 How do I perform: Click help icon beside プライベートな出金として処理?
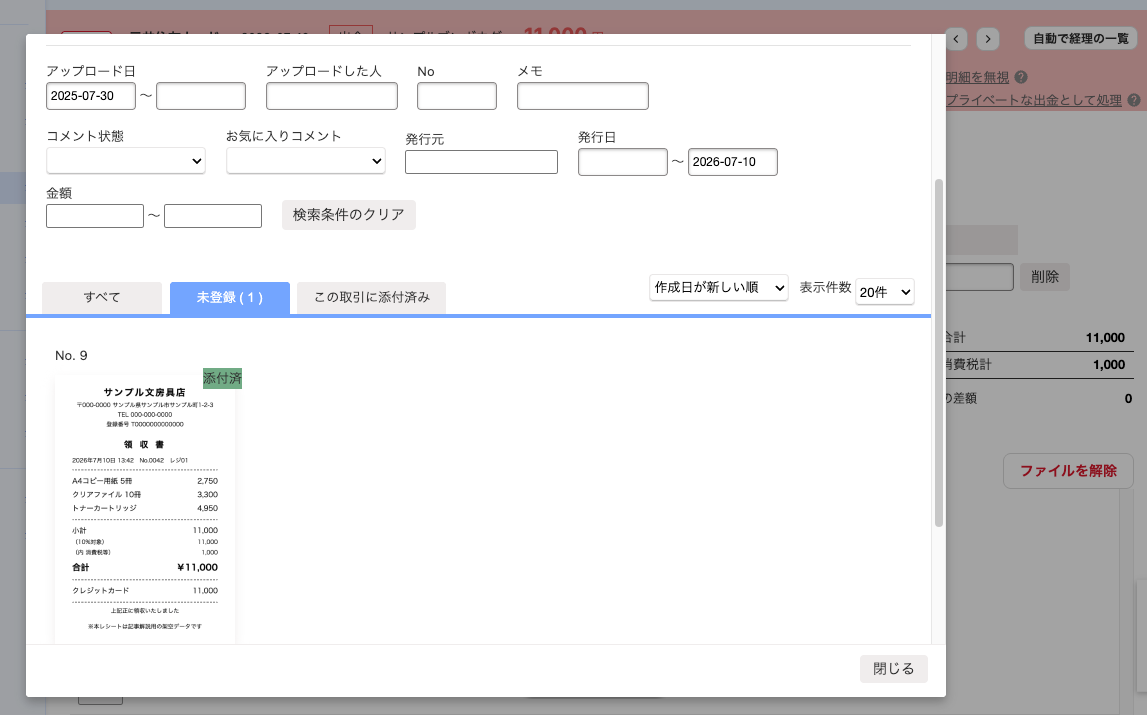click(1134, 100)
